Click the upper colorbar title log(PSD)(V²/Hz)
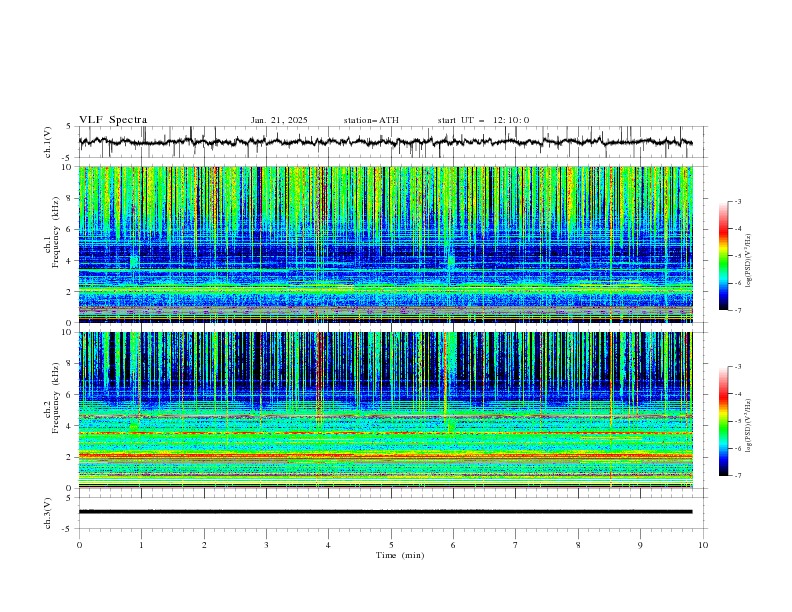This screenshot has width=792, height=612. tap(748, 261)
